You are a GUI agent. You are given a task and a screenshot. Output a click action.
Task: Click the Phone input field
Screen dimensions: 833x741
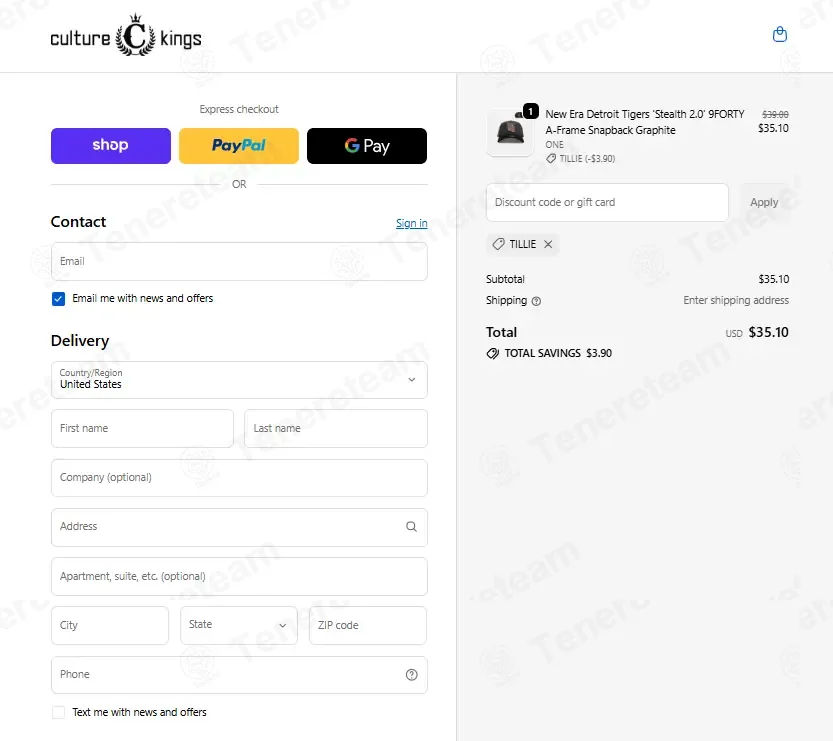(x=239, y=675)
